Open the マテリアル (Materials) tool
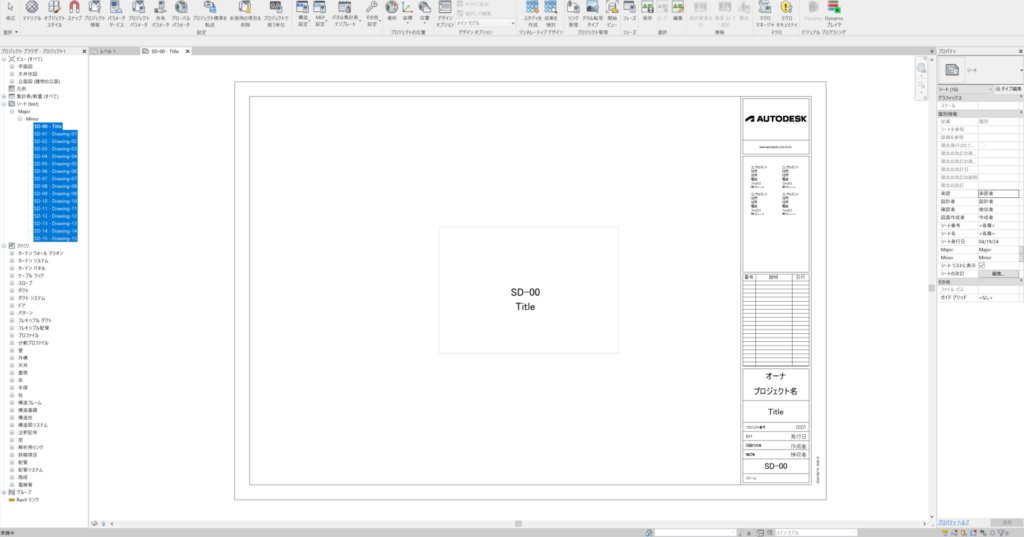Screen dimensions: 1024x537 (32, 11)
